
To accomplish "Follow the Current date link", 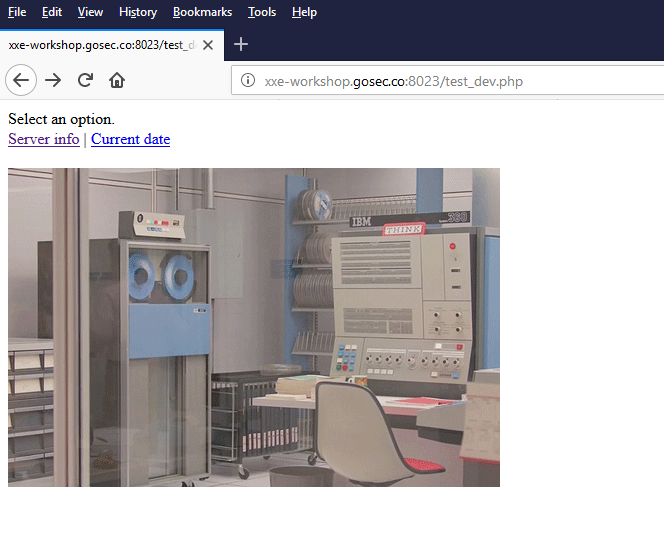I will click(130, 139).
